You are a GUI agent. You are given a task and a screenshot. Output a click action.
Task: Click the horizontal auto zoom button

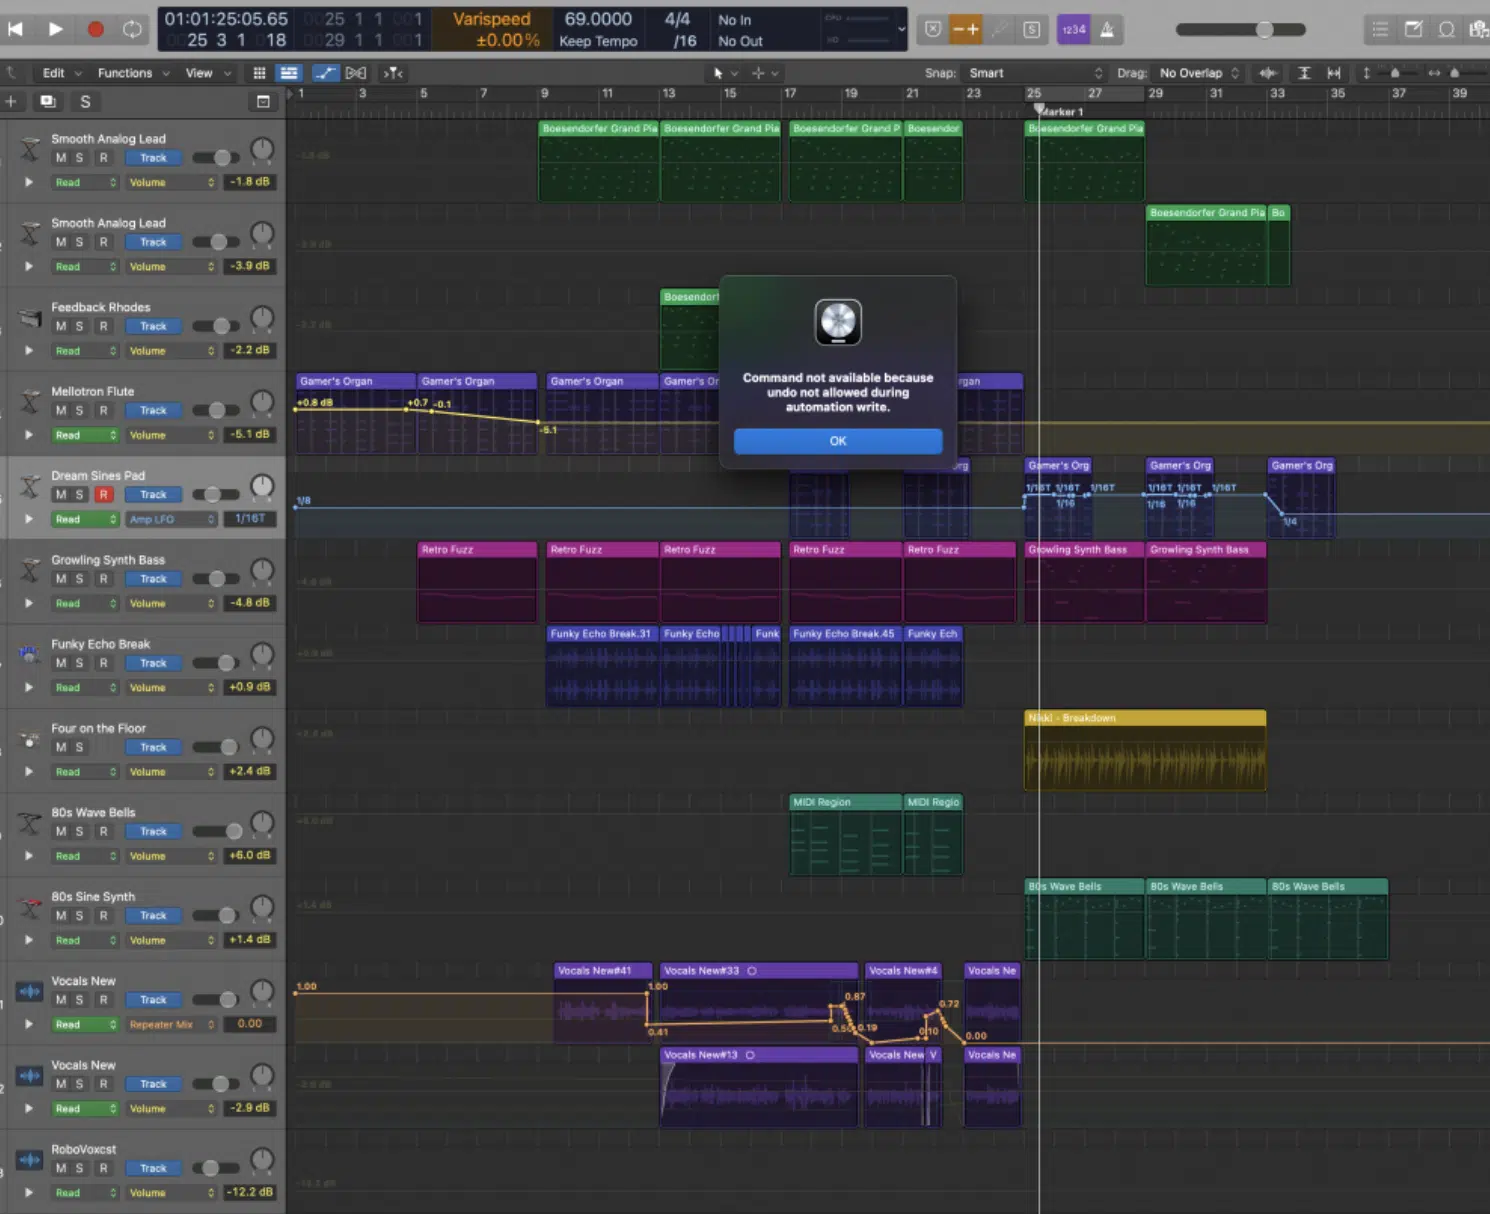click(1334, 73)
